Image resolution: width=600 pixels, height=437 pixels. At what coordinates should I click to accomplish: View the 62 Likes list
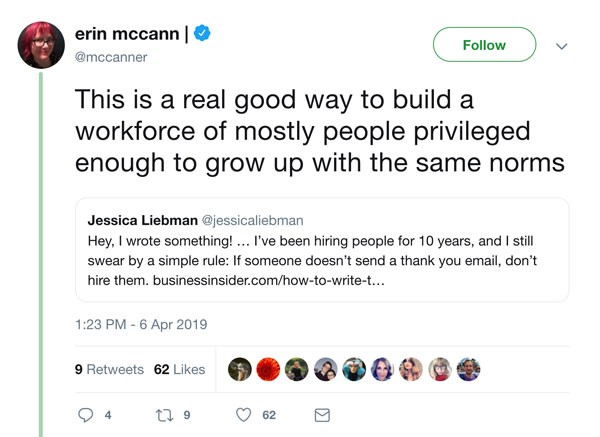pos(179,369)
